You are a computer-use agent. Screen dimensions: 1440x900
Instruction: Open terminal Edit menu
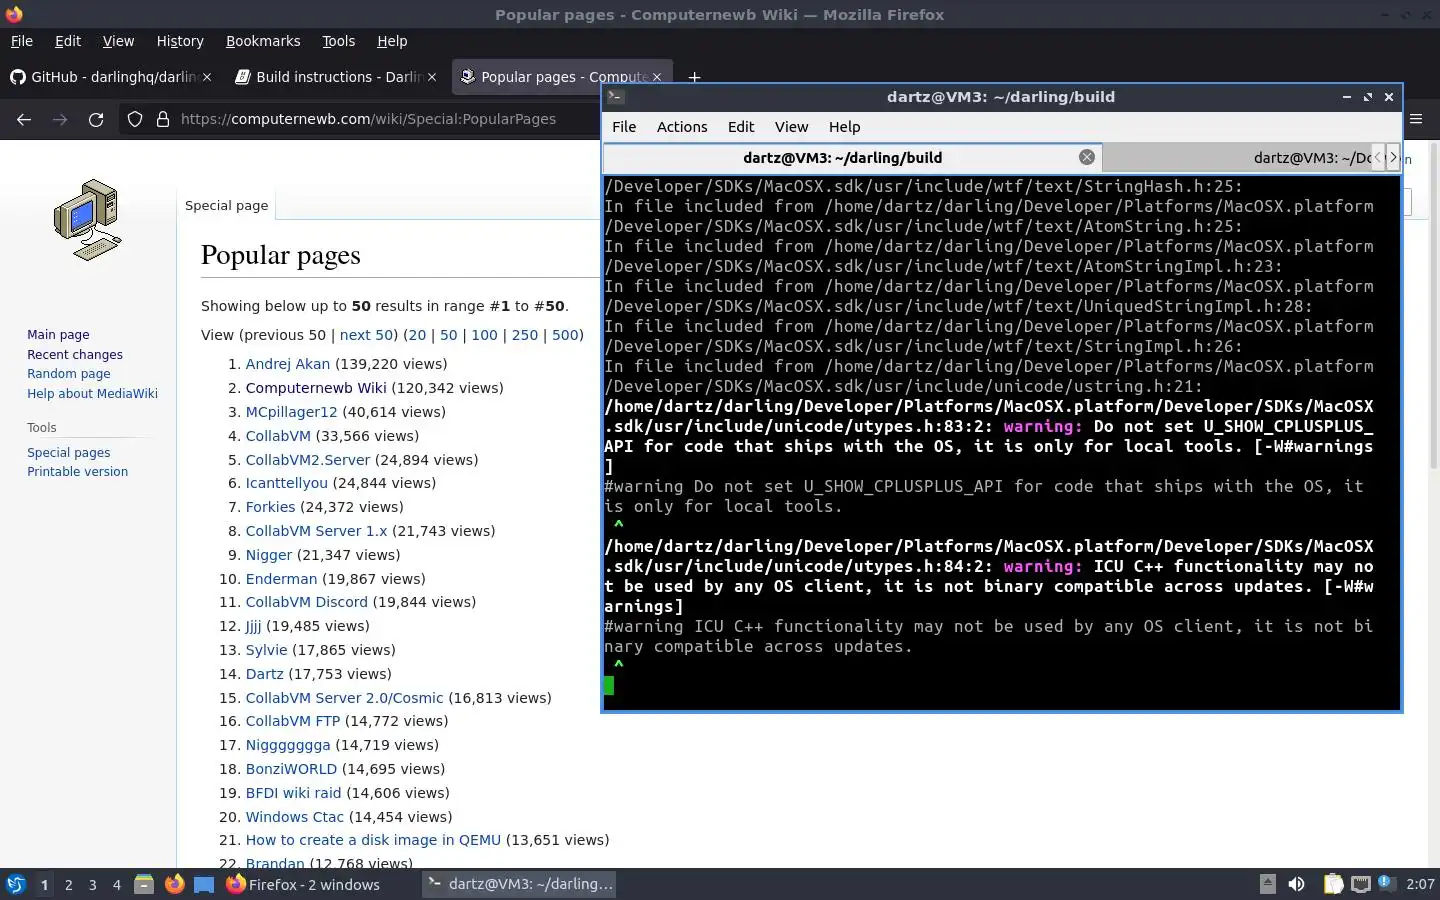click(741, 127)
